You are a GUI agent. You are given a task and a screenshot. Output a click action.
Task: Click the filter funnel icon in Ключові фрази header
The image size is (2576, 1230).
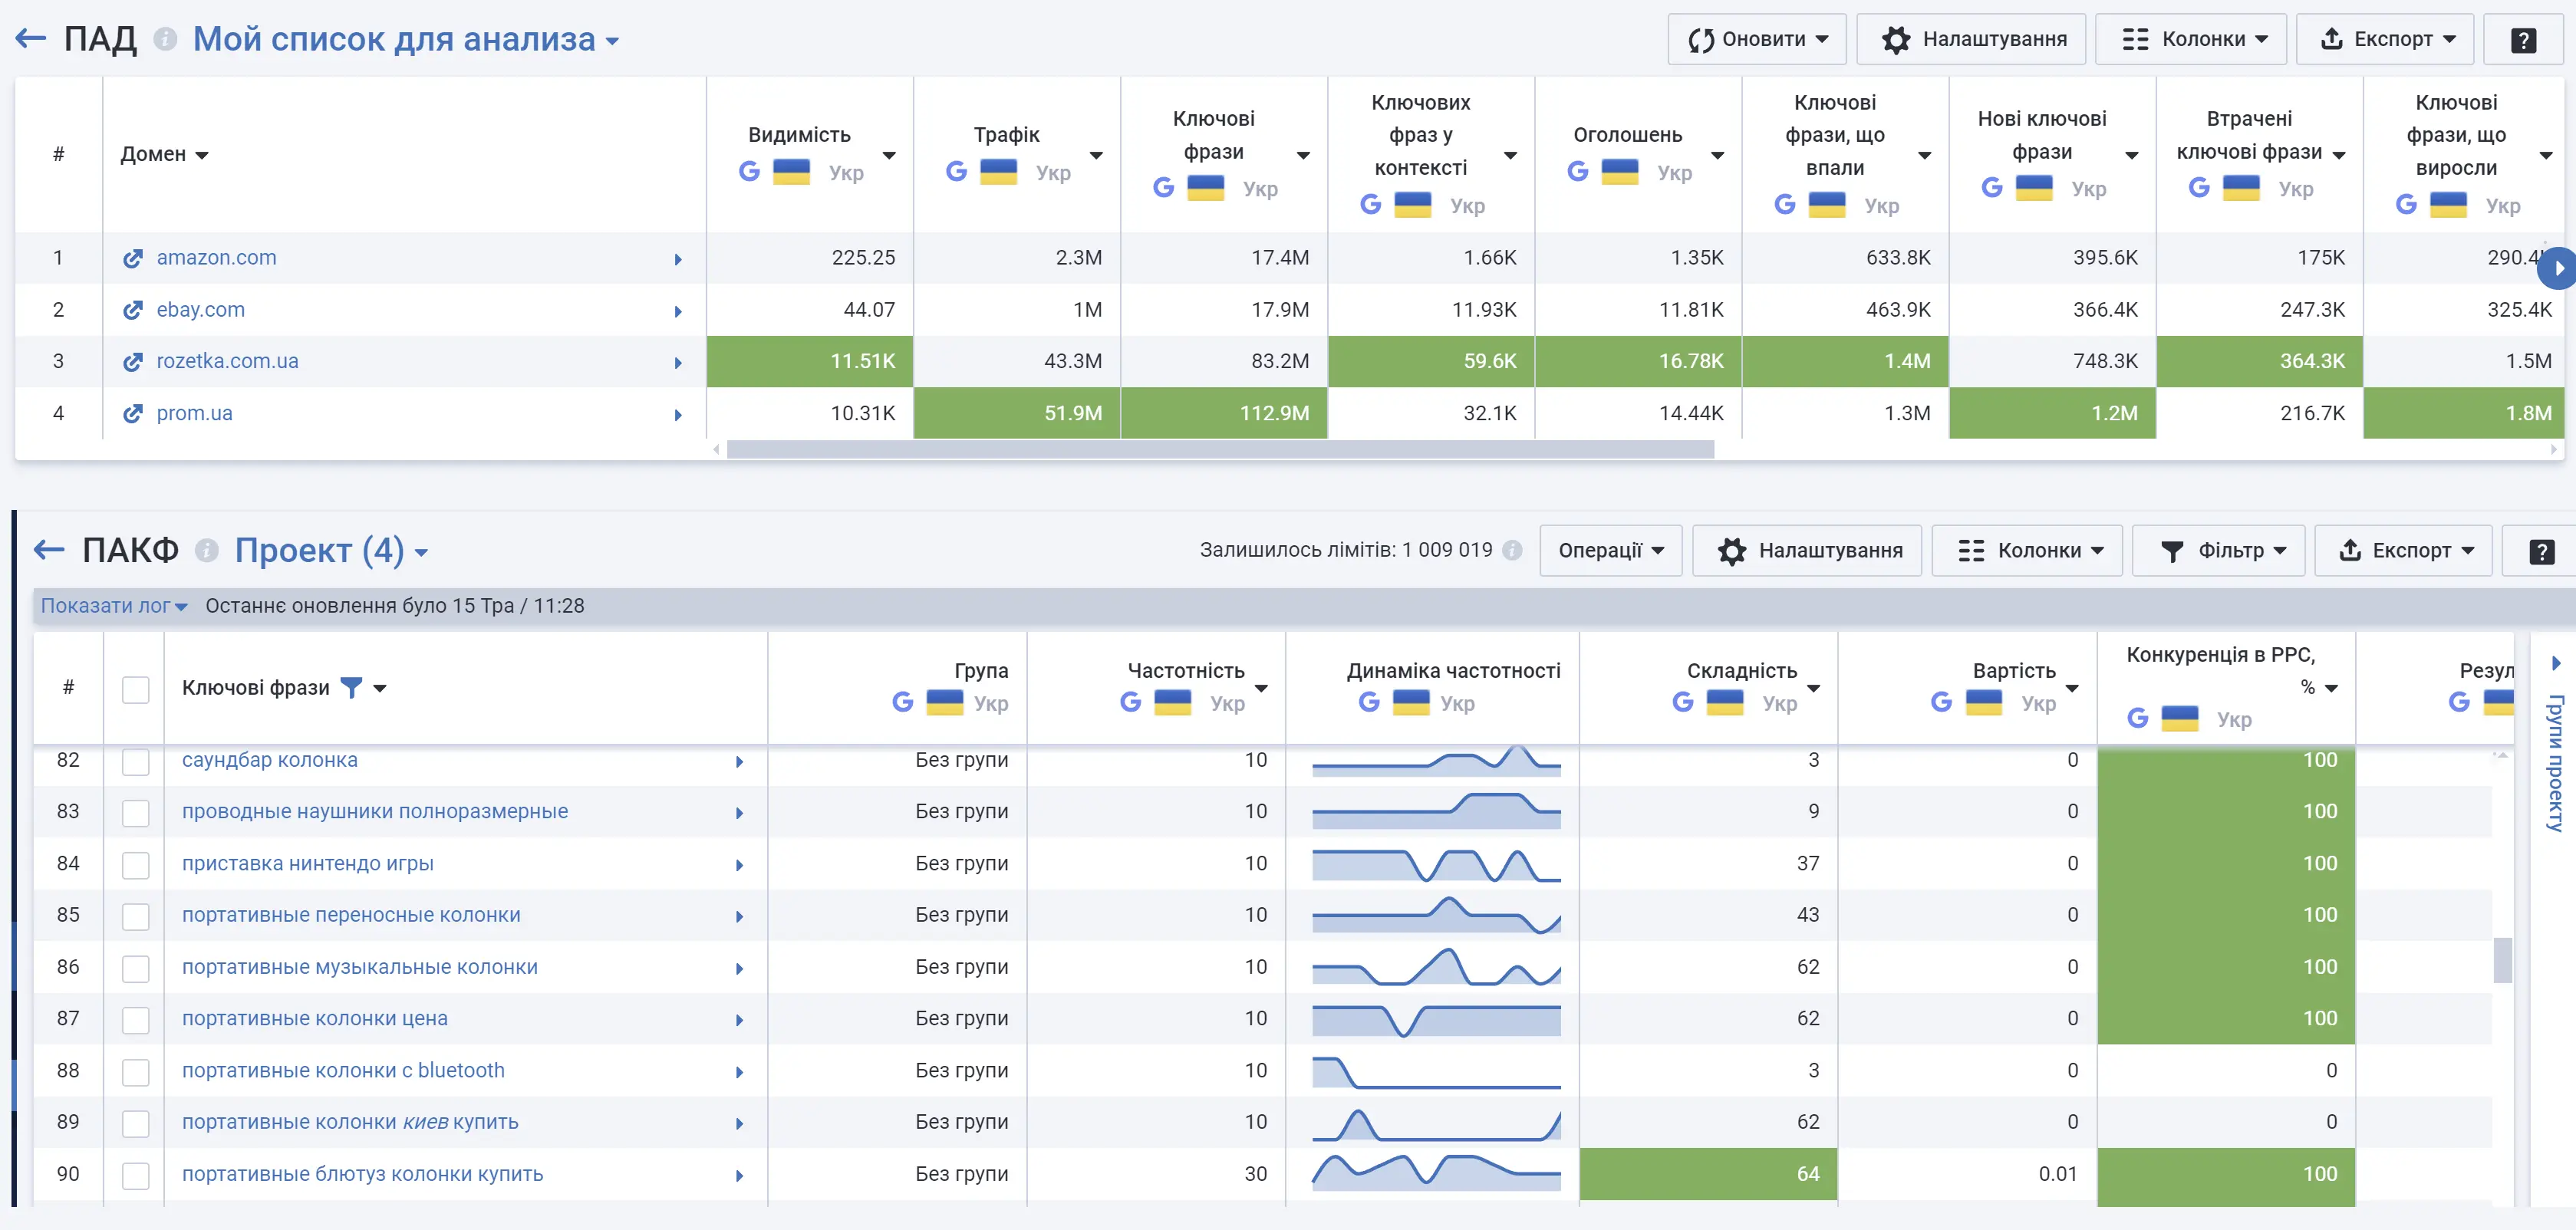[351, 687]
